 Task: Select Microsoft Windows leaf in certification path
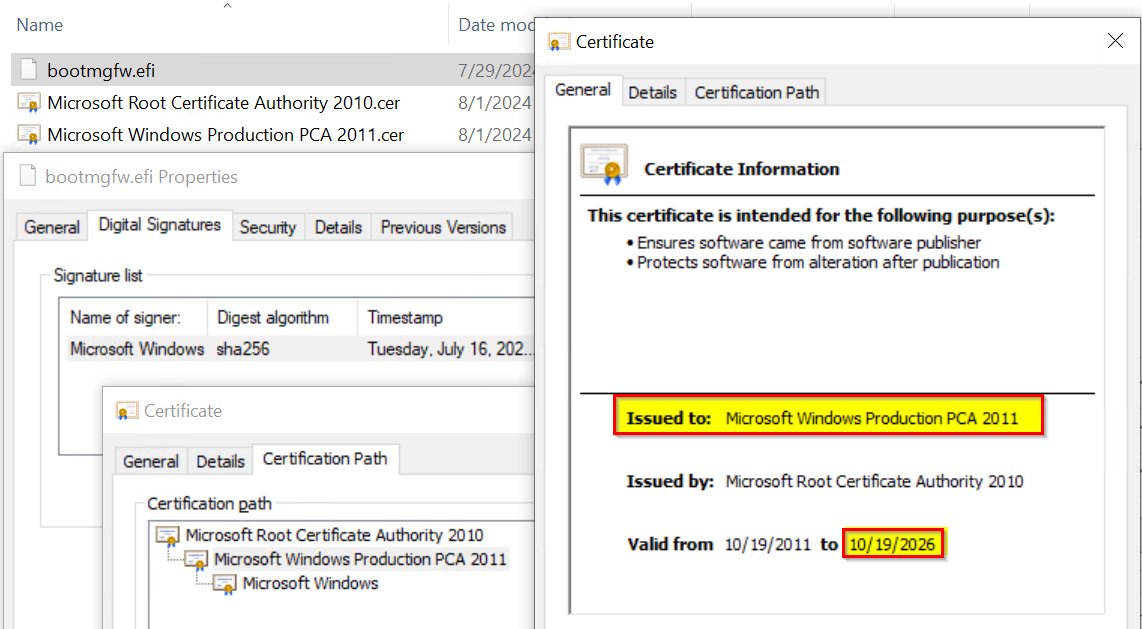pos(310,583)
